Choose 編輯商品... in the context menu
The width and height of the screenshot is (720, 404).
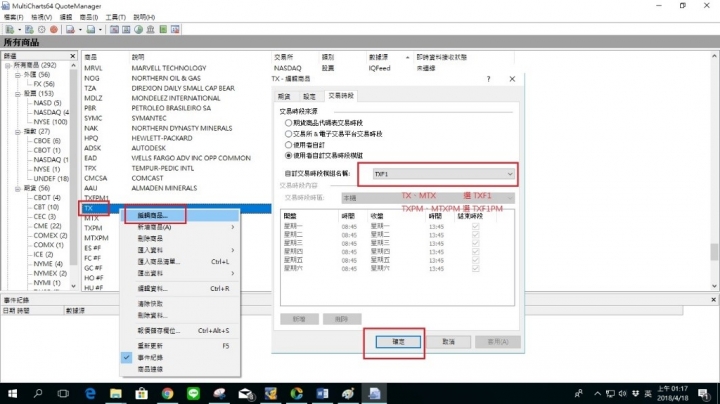point(180,215)
